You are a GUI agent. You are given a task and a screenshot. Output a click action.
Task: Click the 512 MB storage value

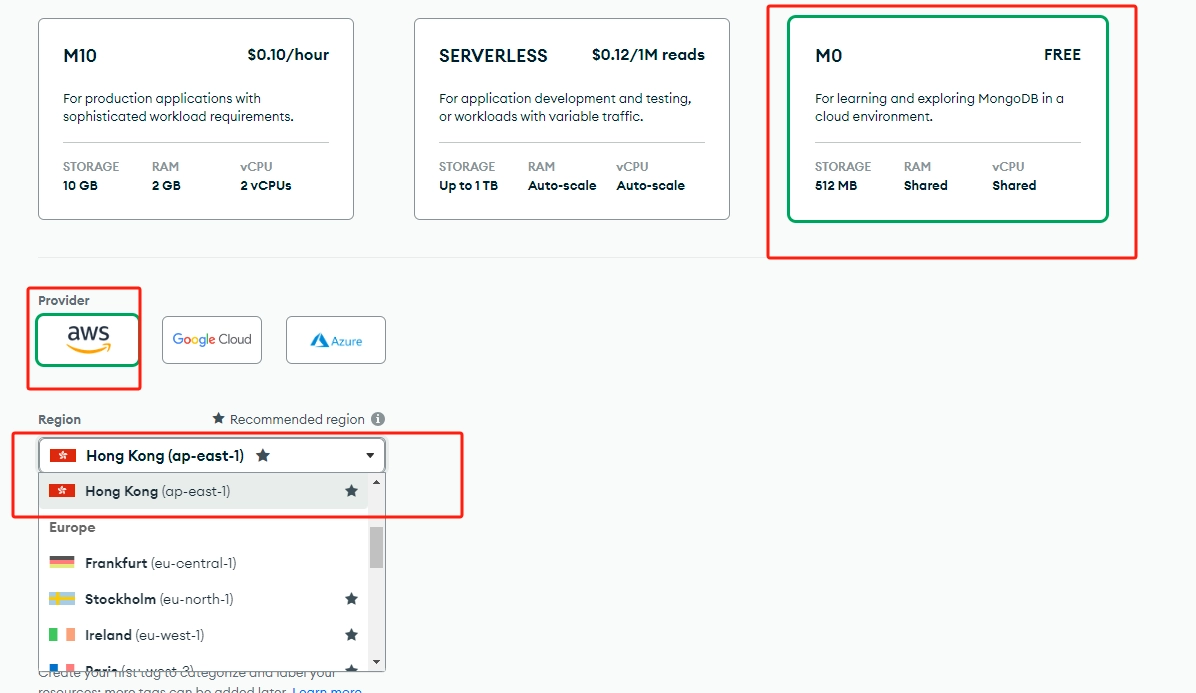point(836,185)
